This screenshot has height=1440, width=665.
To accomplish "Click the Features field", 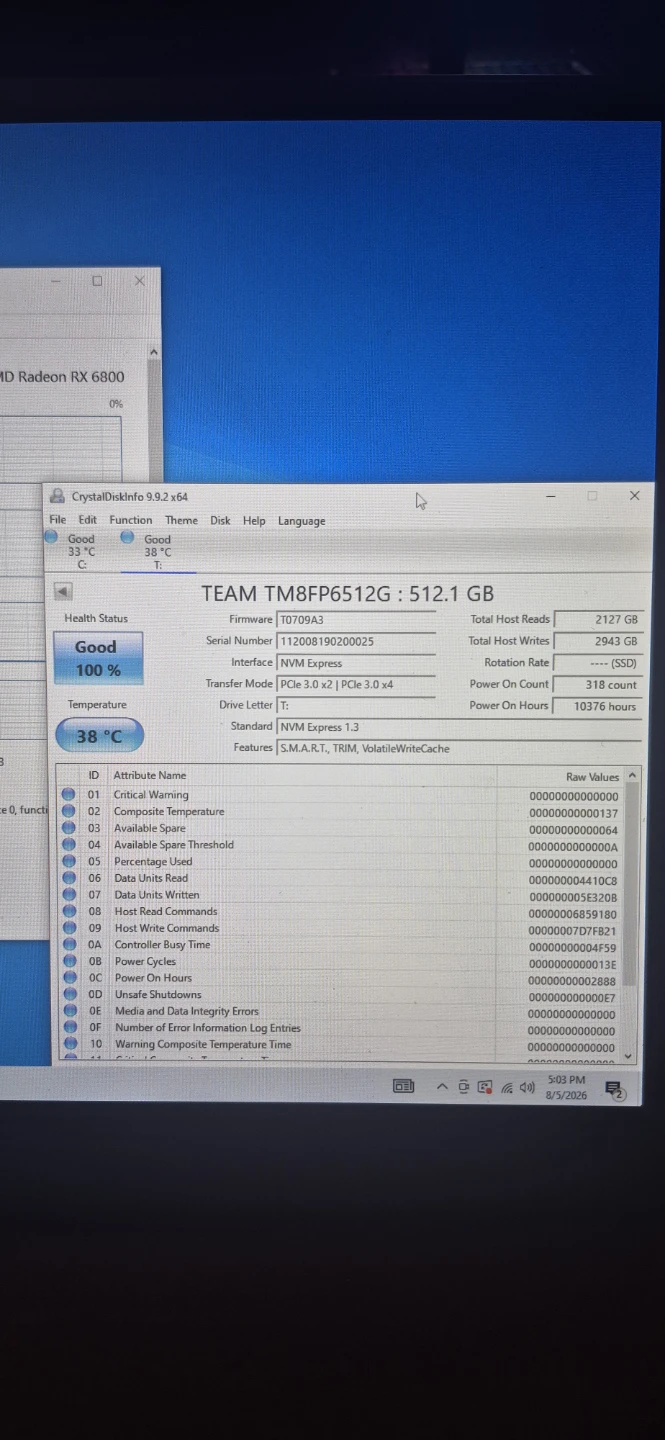I will 458,748.
